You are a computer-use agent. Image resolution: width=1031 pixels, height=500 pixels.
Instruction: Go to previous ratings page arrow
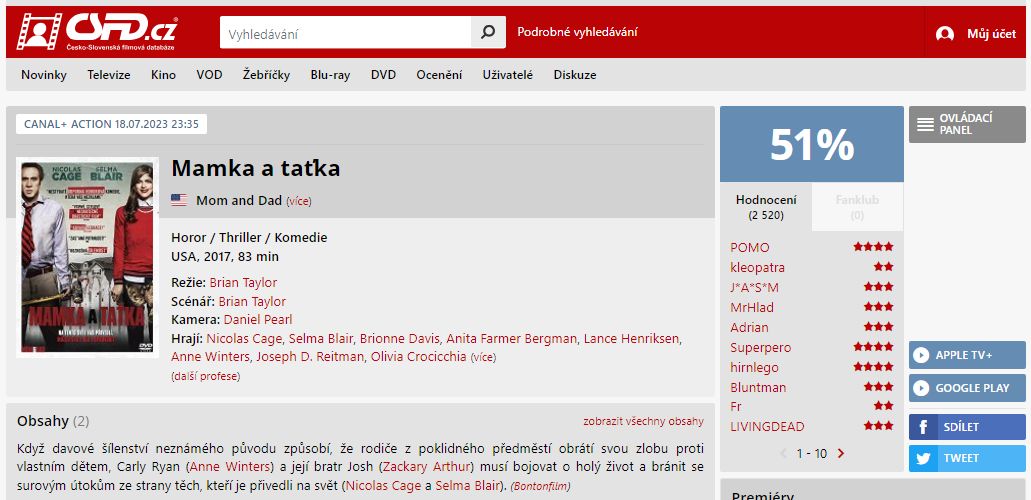click(783, 453)
